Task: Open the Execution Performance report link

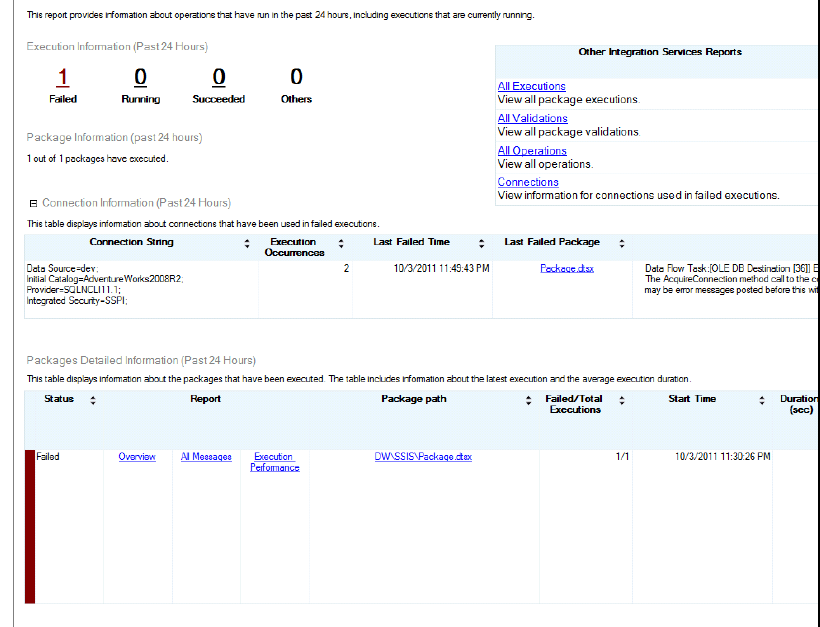Action: 275,462
